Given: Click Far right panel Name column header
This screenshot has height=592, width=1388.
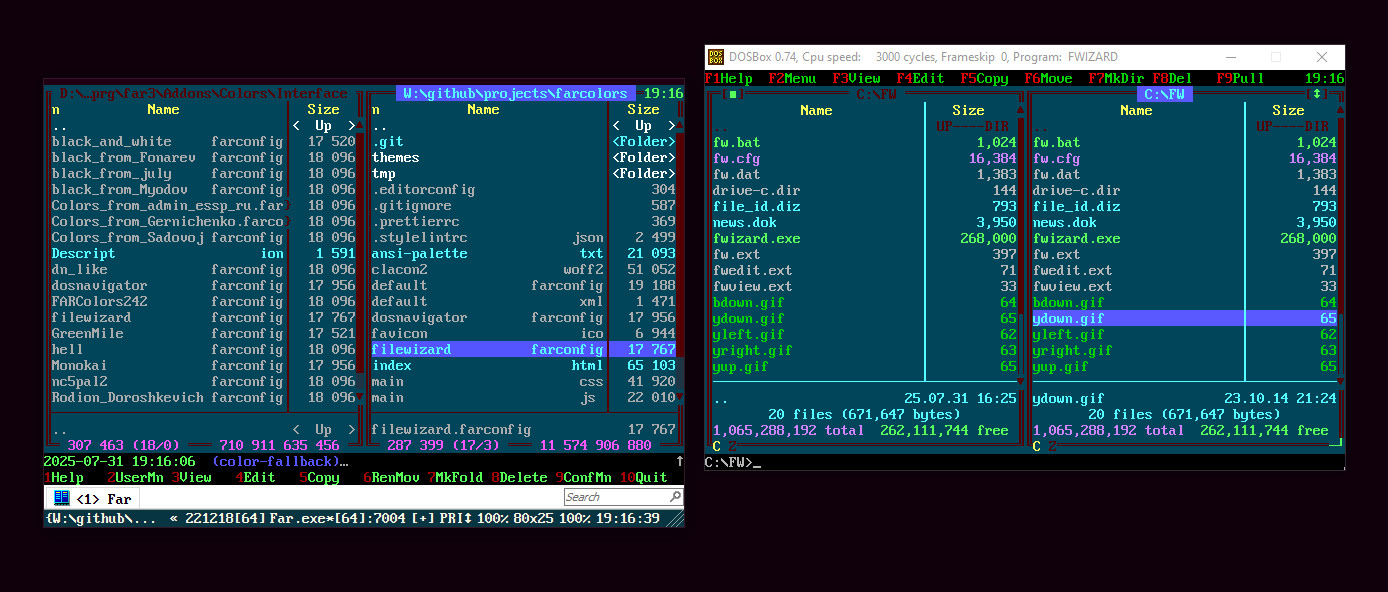Looking at the screenshot, I should click(483, 109).
